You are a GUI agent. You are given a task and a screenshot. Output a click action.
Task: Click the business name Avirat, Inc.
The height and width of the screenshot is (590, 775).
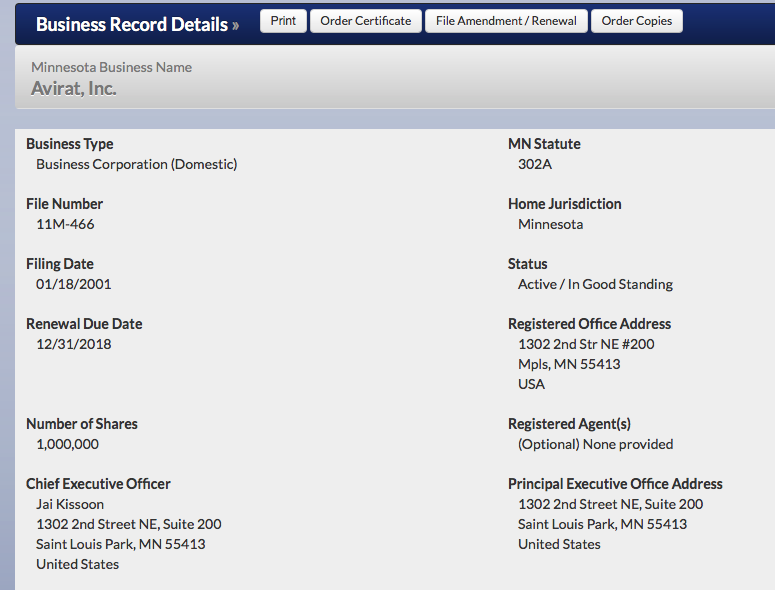point(74,88)
